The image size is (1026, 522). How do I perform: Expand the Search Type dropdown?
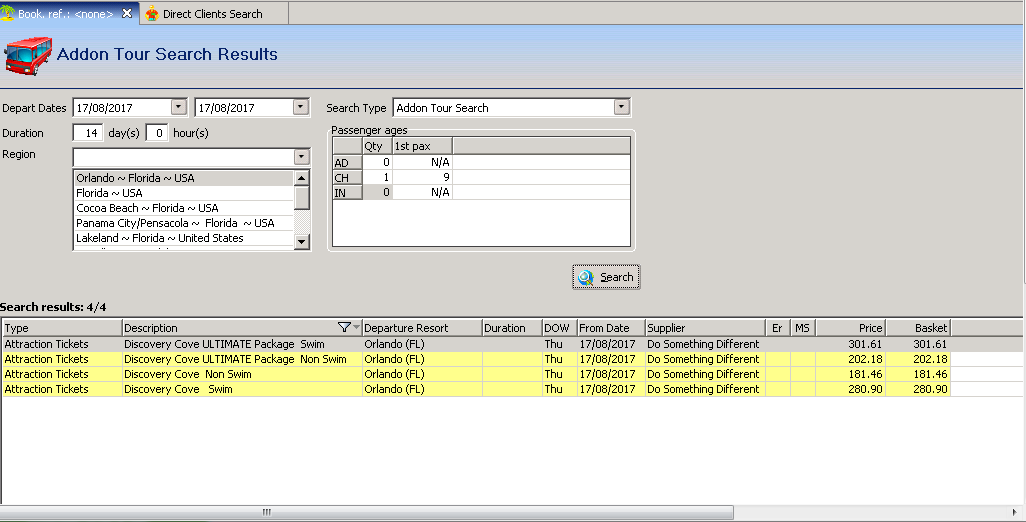pyautogui.click(x=622, y=107)
